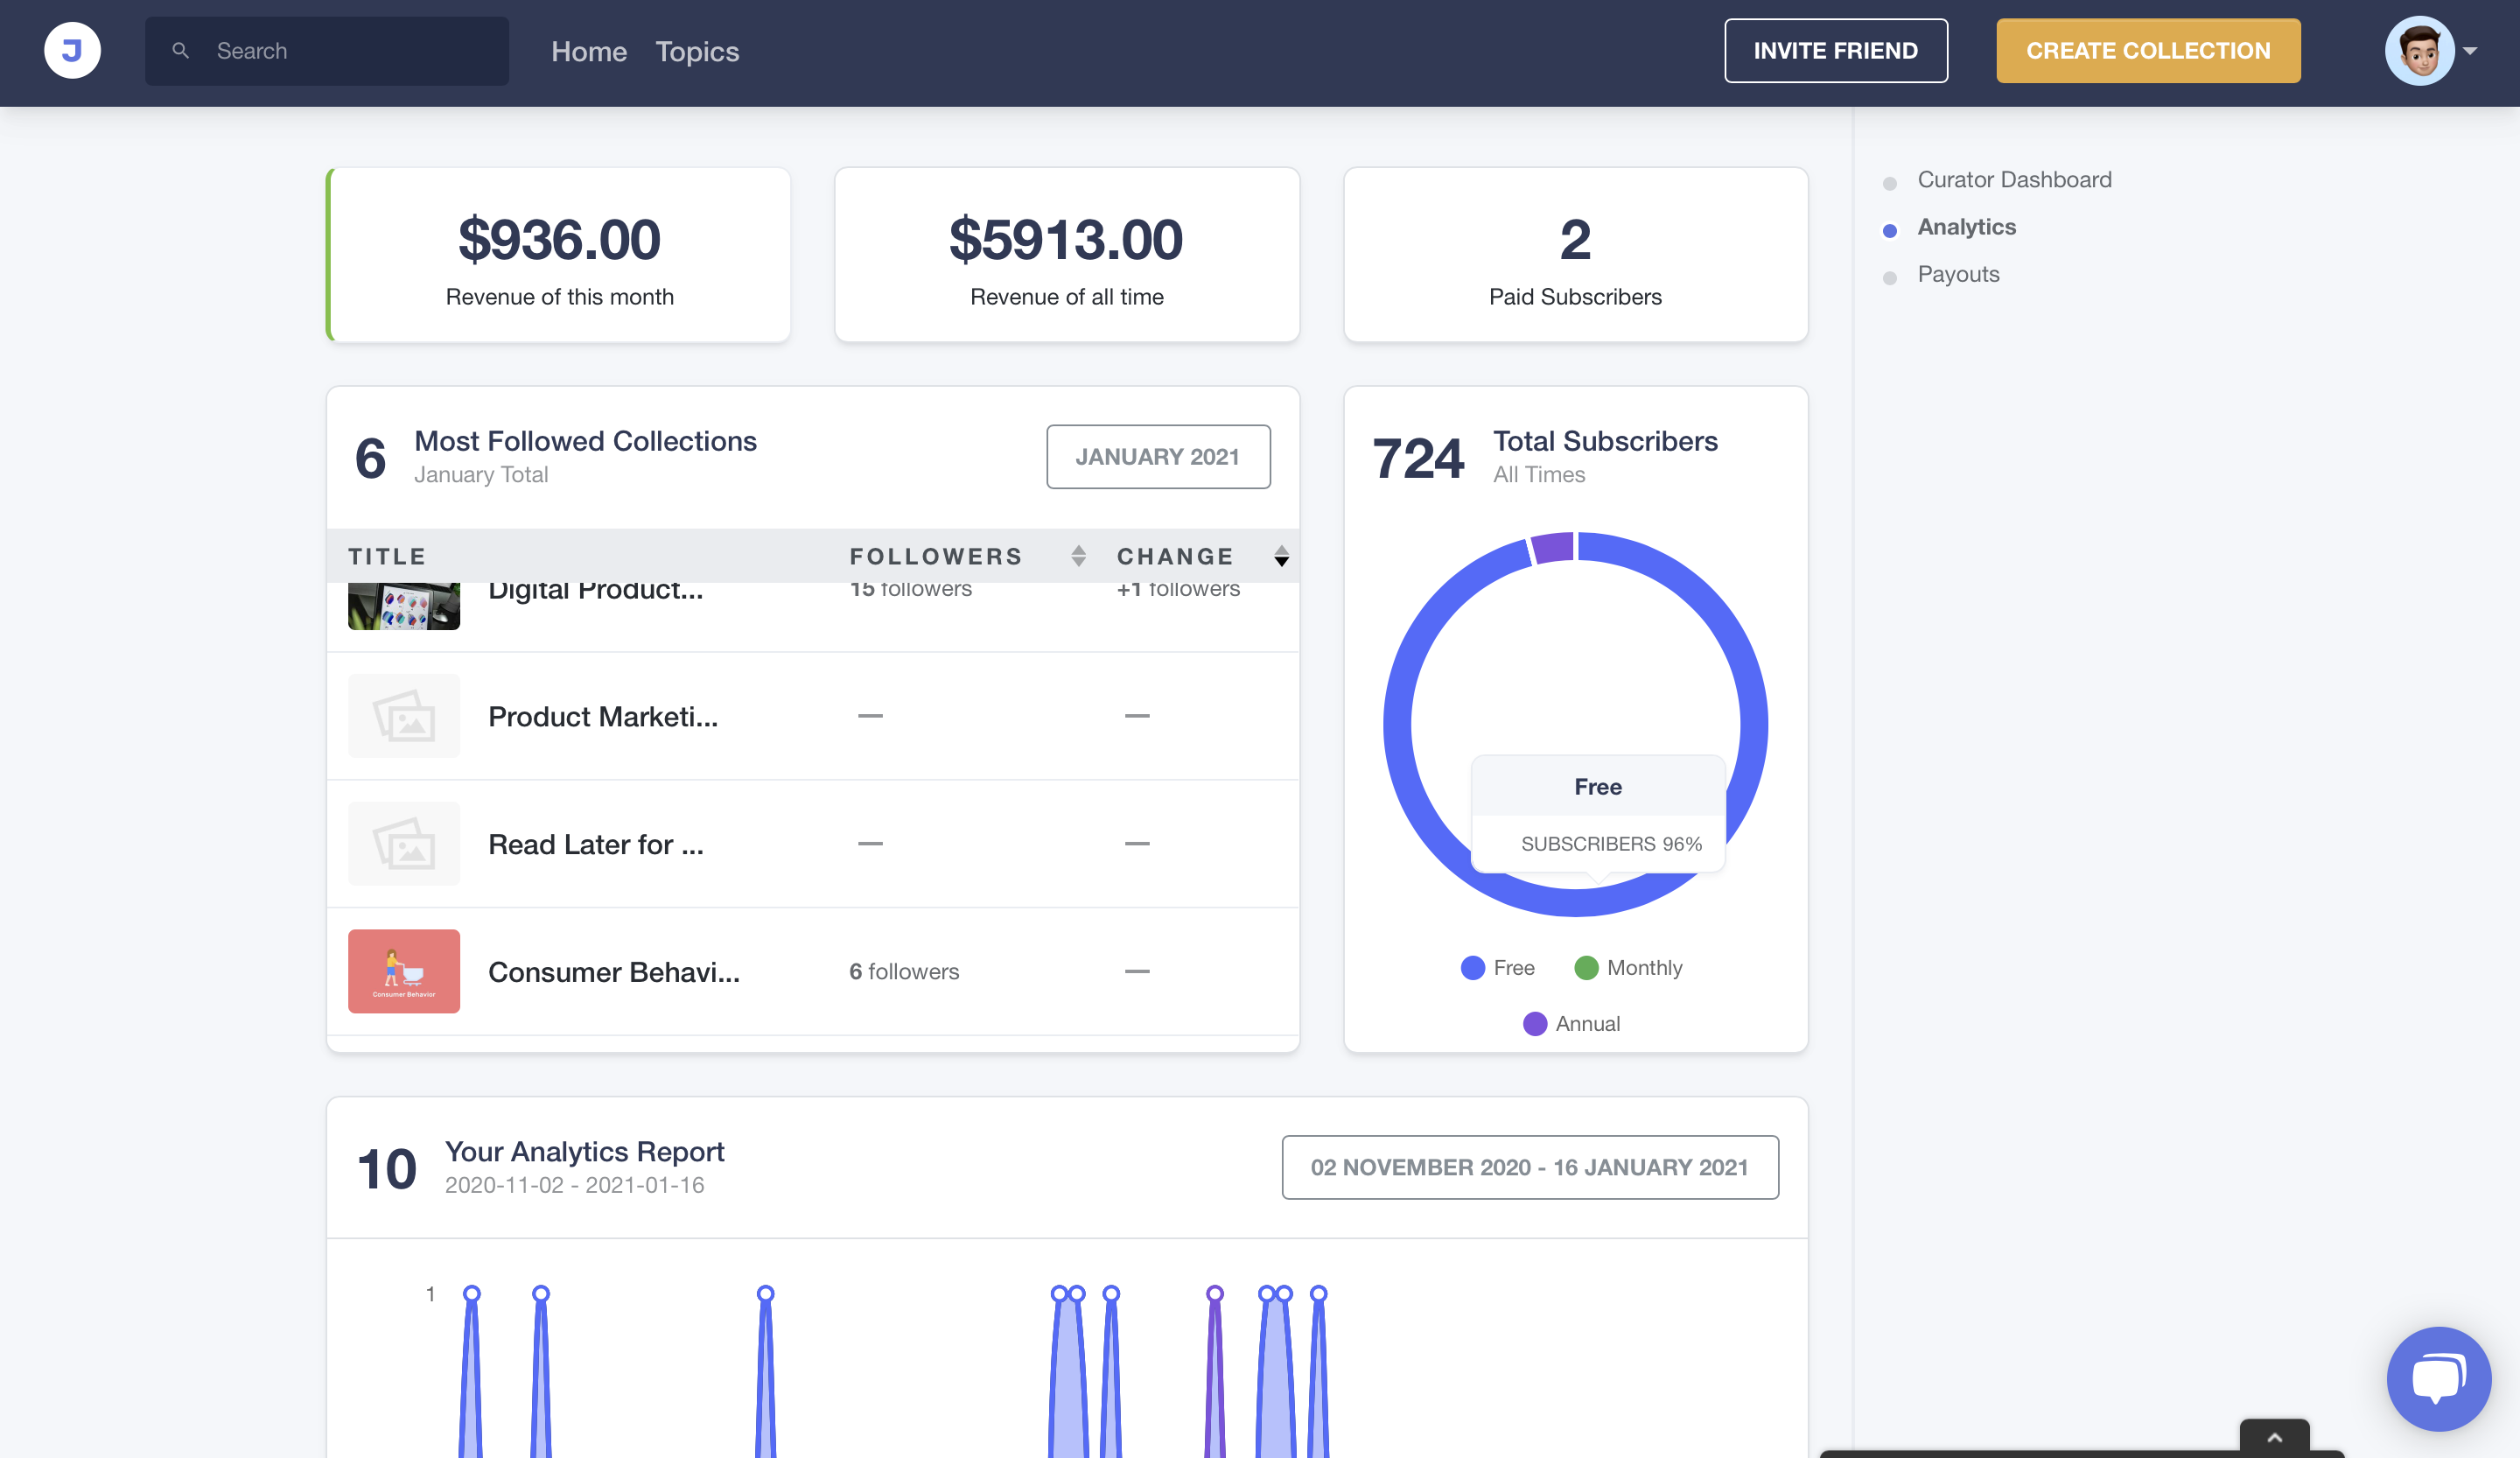Toggle the Annual legend item

(x=1571, y=1024)
